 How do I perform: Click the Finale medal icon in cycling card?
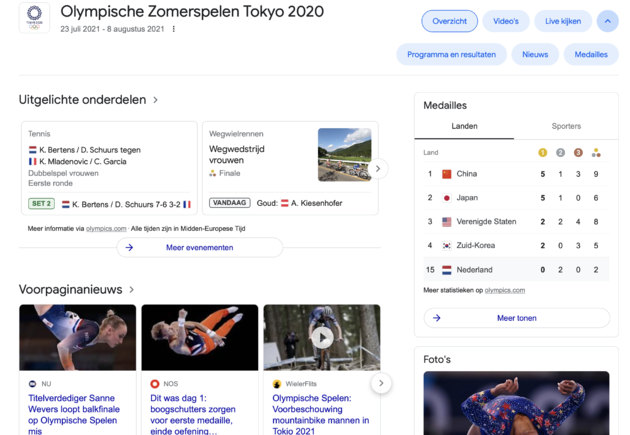pos(213,173)
